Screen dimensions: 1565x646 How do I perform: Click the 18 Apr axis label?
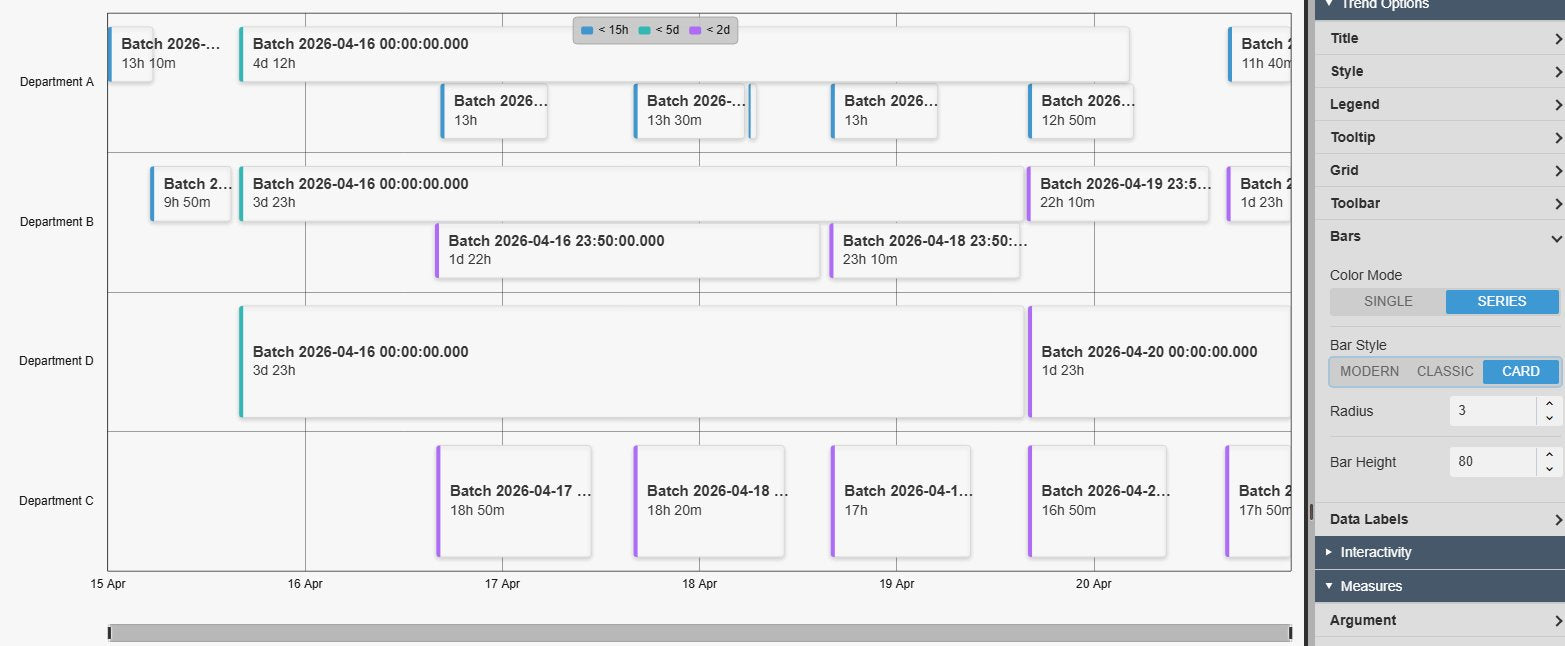700,583
